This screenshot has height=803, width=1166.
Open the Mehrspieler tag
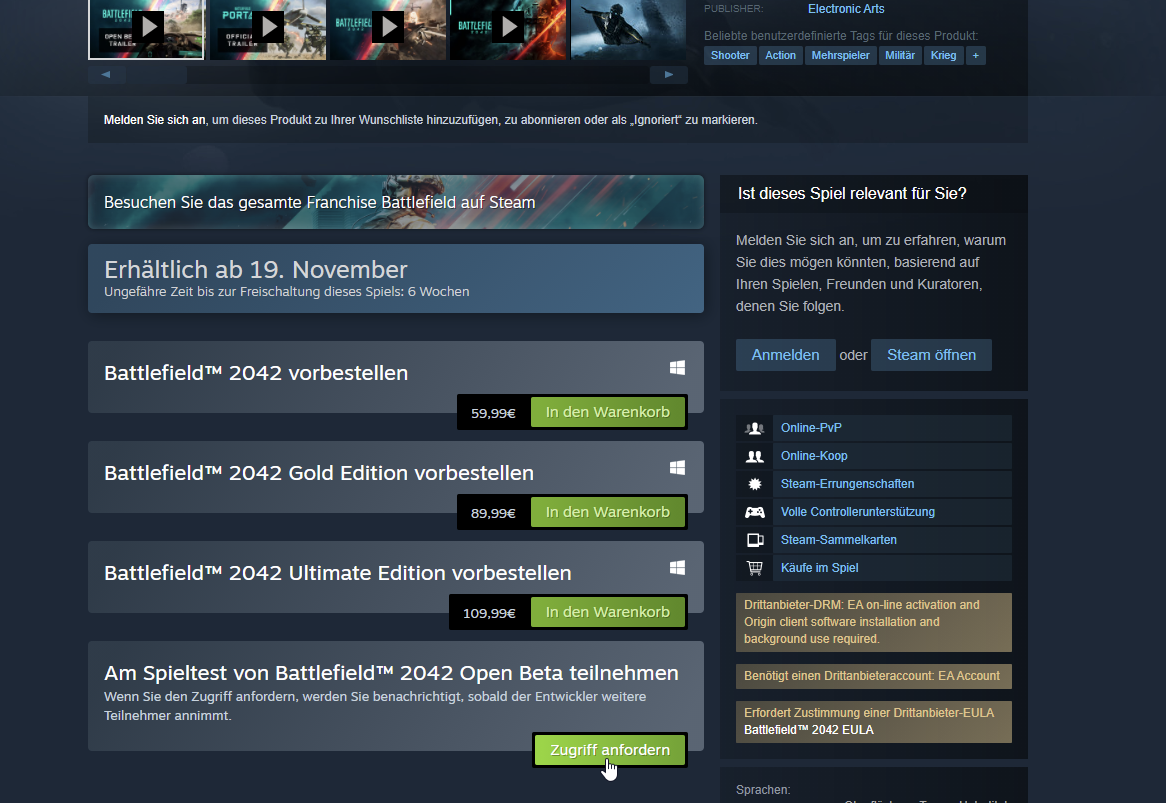click(x=840, y=56)
